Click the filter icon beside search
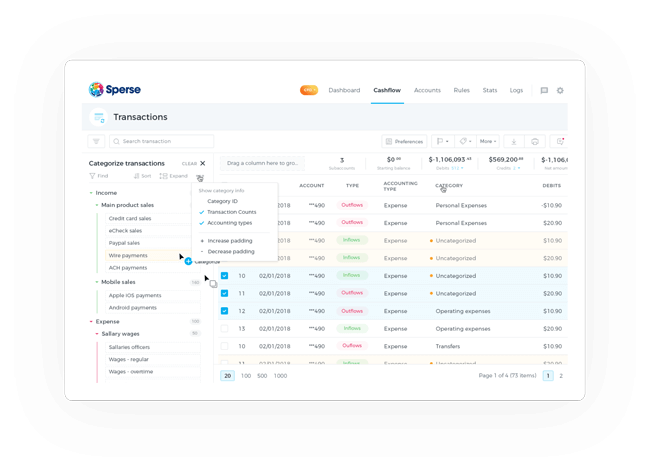 (x=96, y=142)
